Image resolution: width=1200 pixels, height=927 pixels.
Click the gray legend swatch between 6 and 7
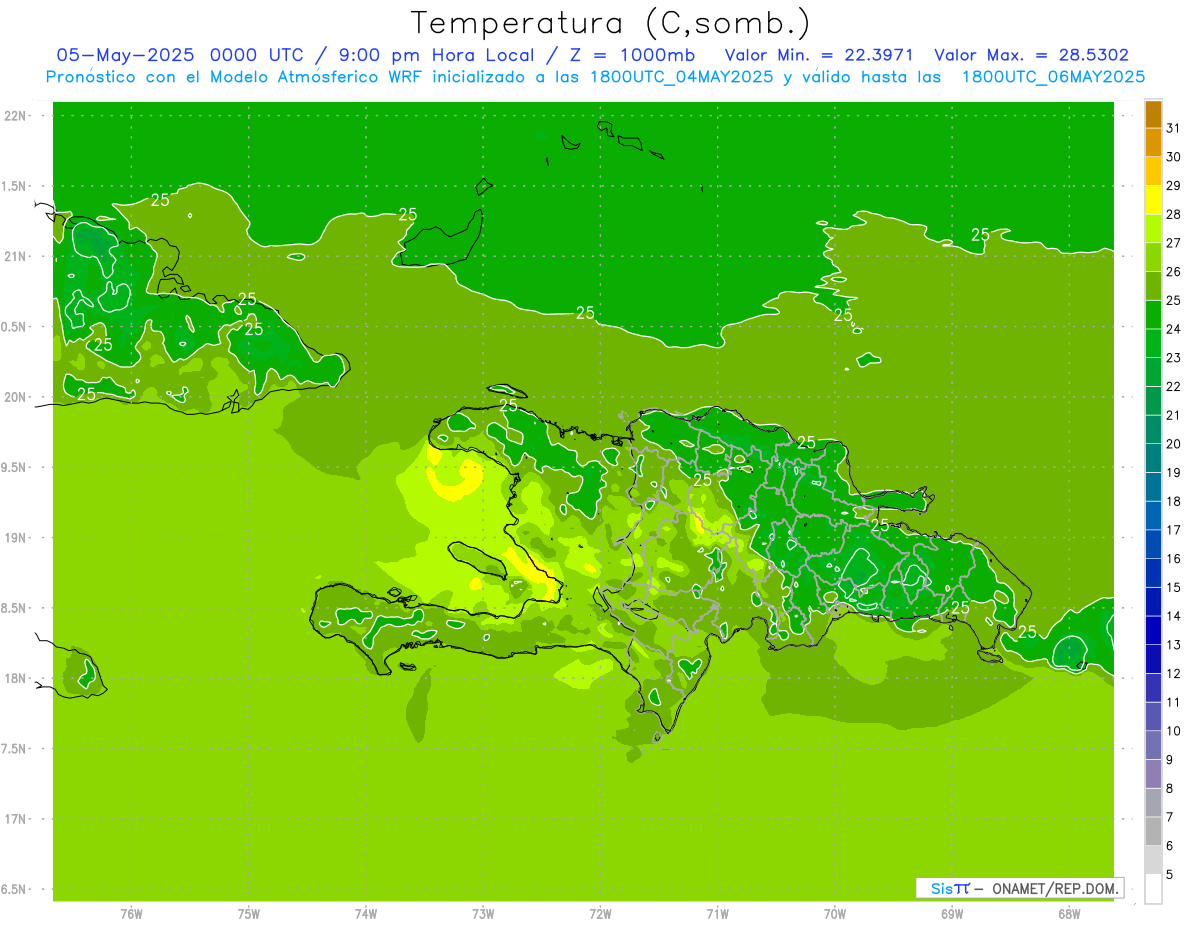tap(1153, 831)
